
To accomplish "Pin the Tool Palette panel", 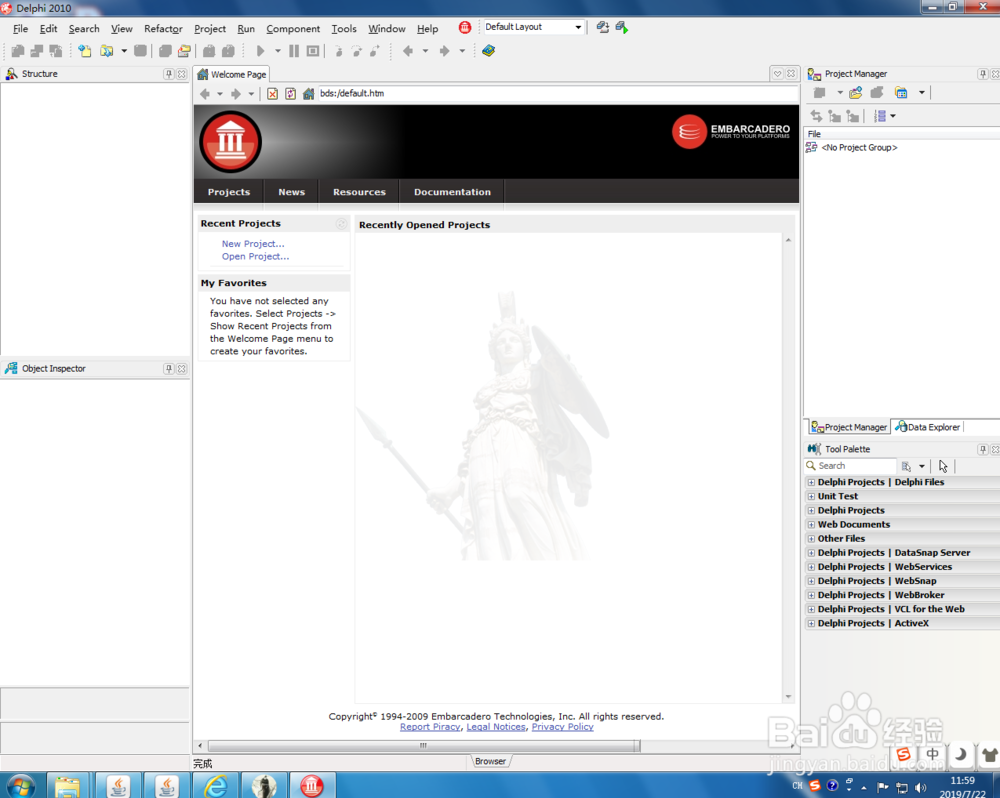I will pyautogui.click(x=983, y=449).
